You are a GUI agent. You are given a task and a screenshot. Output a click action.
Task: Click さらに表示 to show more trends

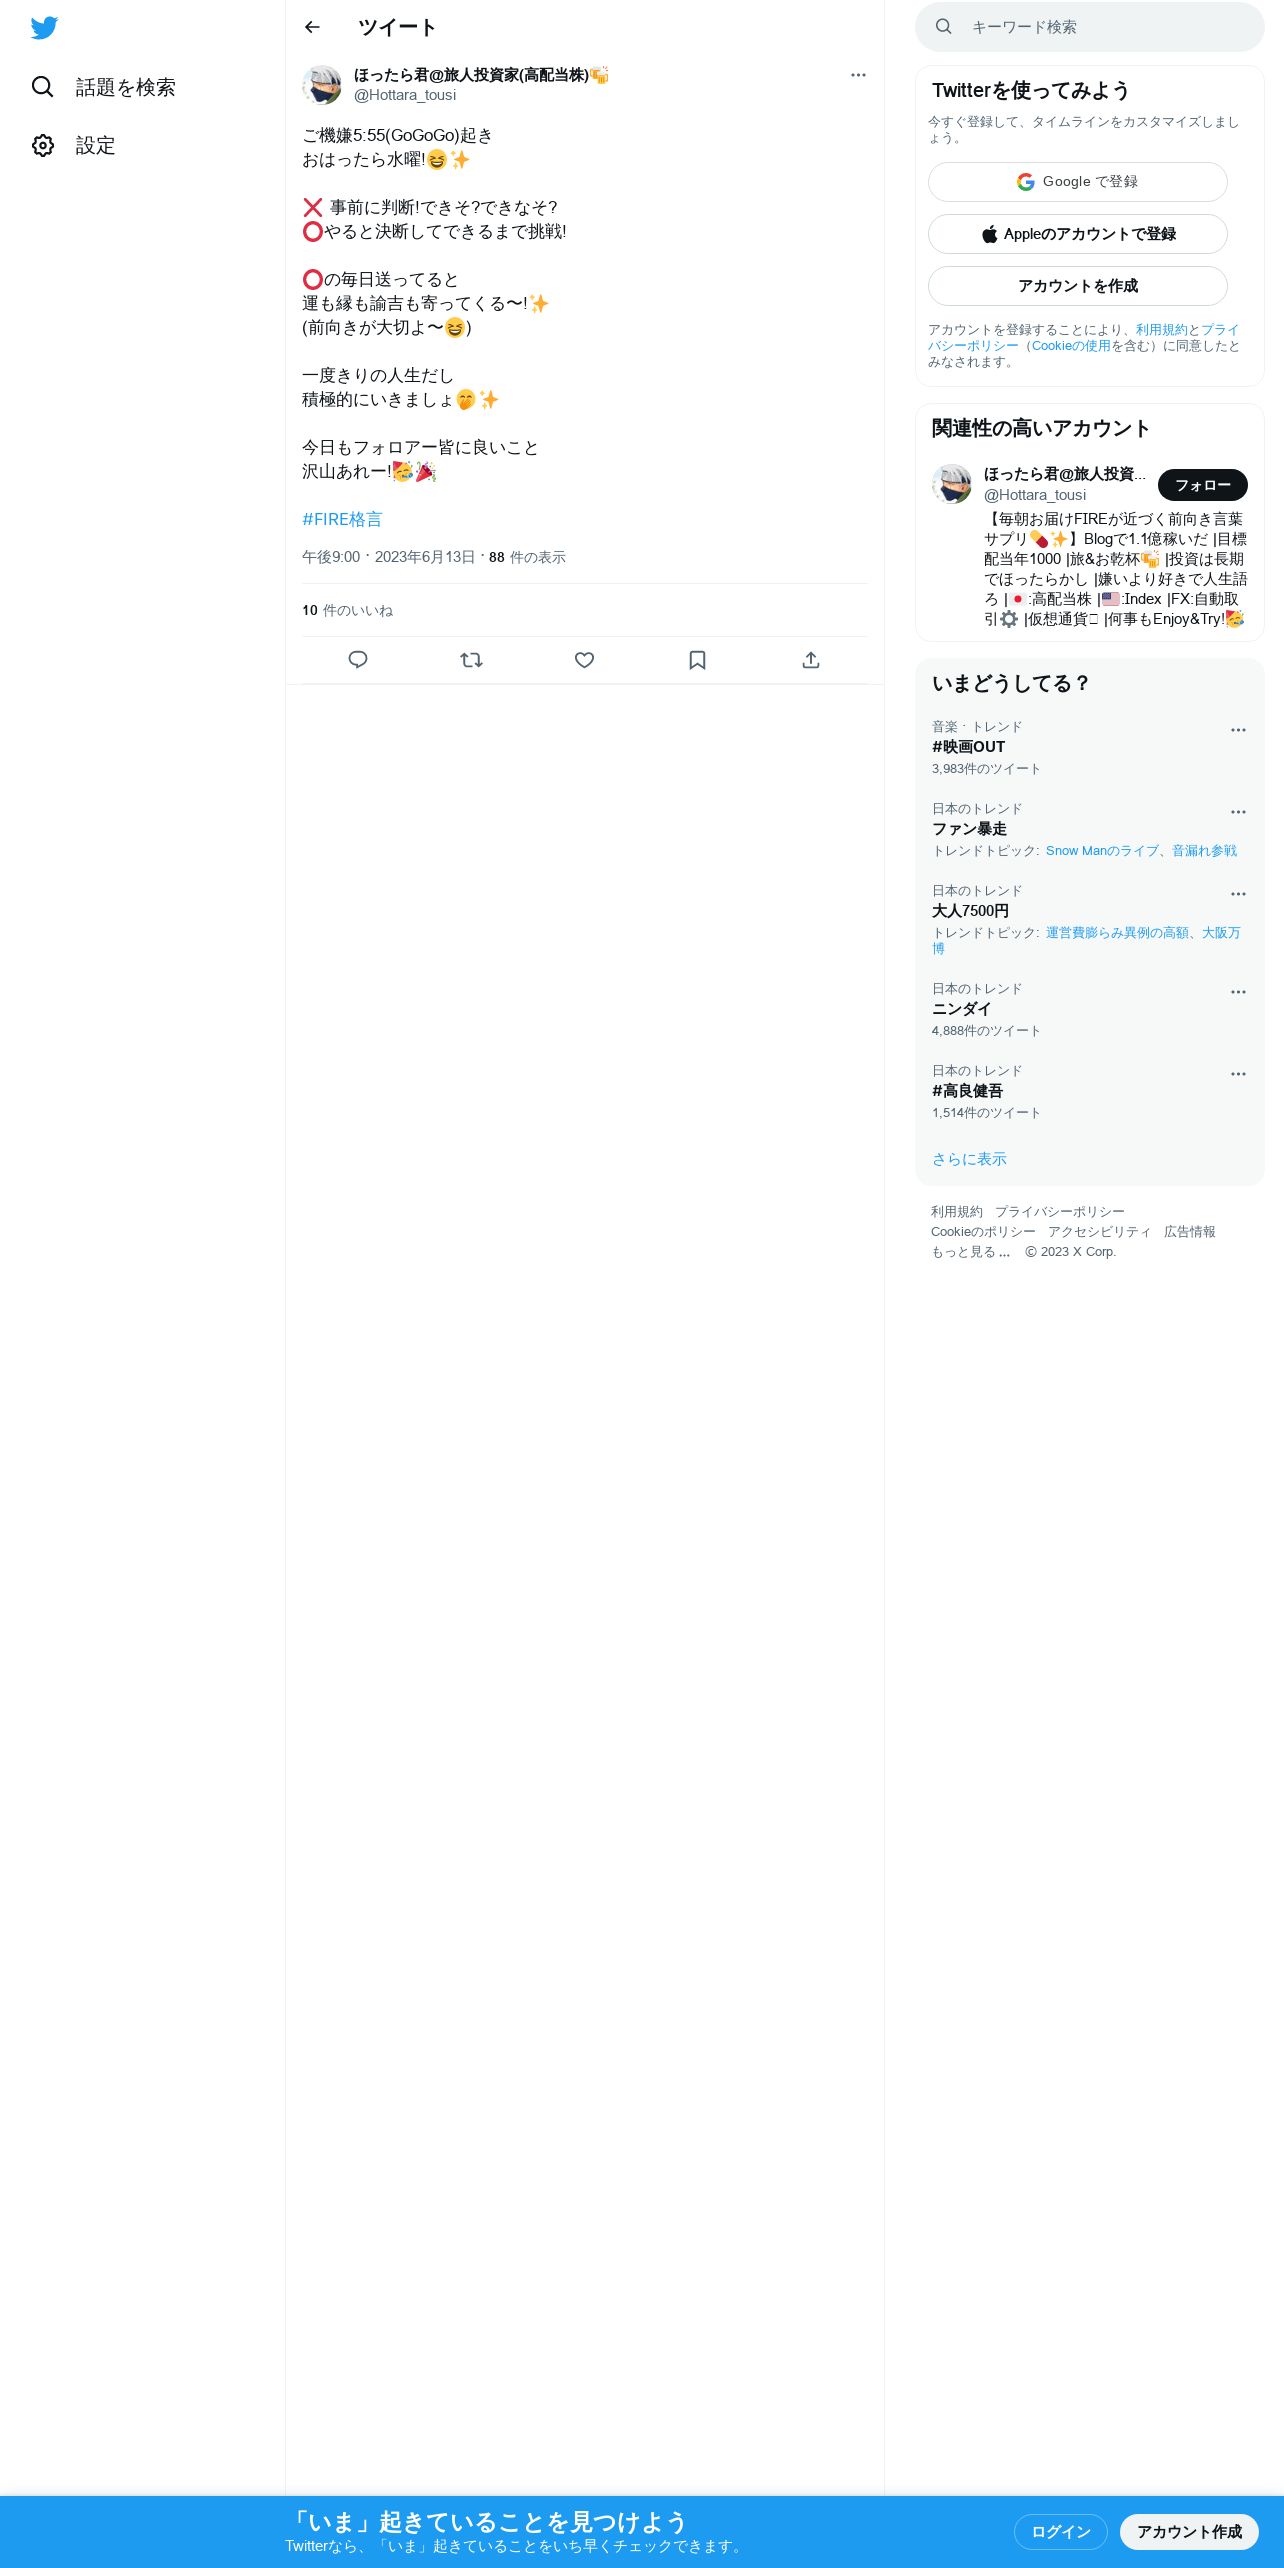969,1159
